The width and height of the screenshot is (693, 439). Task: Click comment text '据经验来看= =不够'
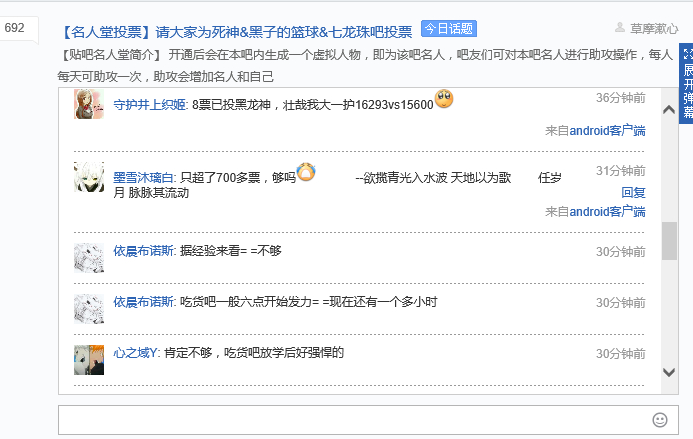(231, 251)
